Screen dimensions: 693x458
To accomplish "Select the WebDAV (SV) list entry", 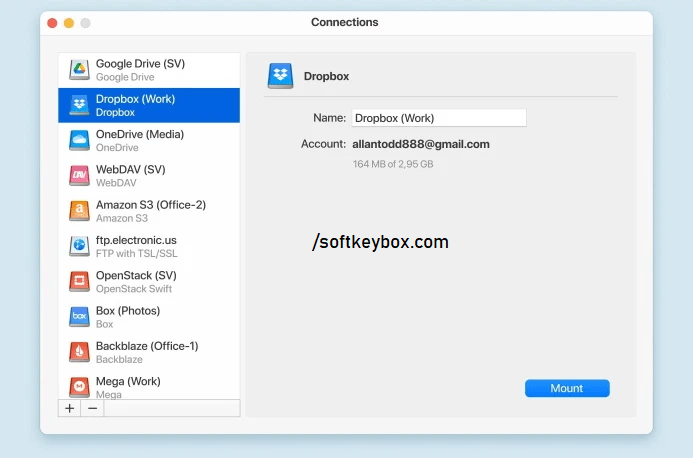I will (x=150, y=176).
